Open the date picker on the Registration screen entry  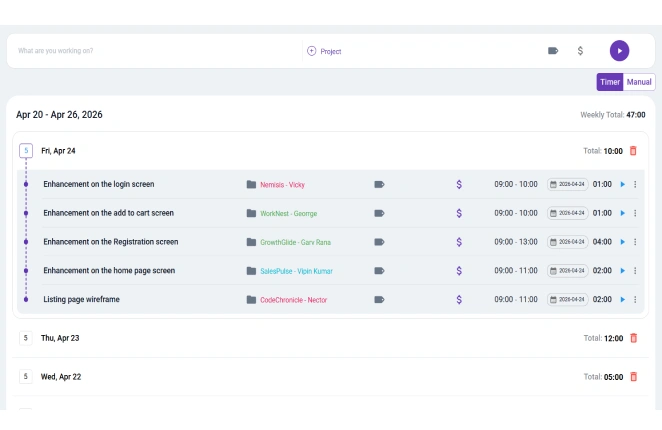567,242
